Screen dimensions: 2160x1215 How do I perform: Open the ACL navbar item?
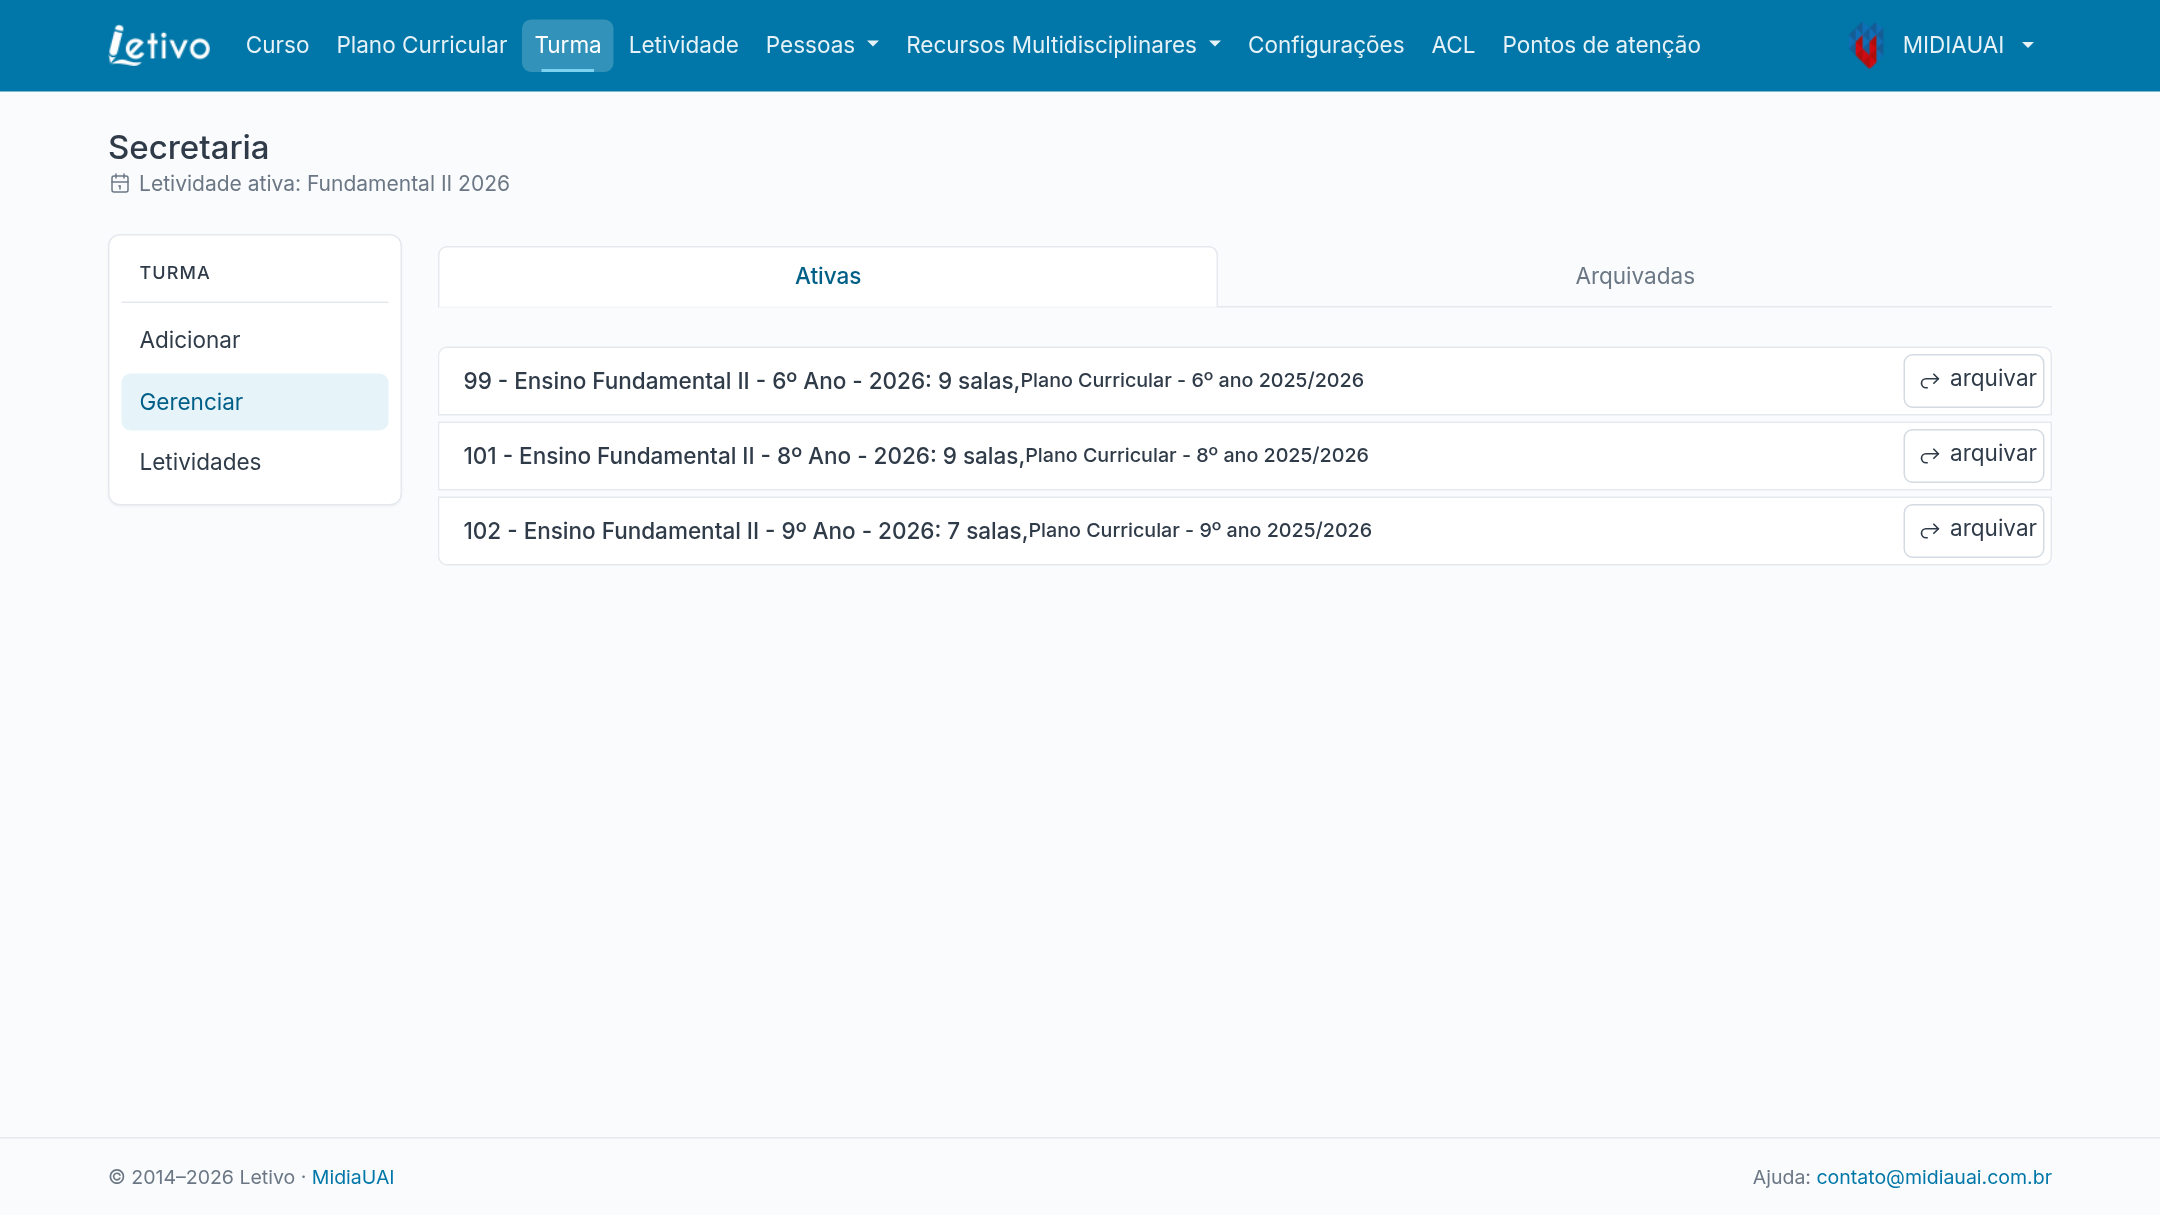pos(1453,45)
